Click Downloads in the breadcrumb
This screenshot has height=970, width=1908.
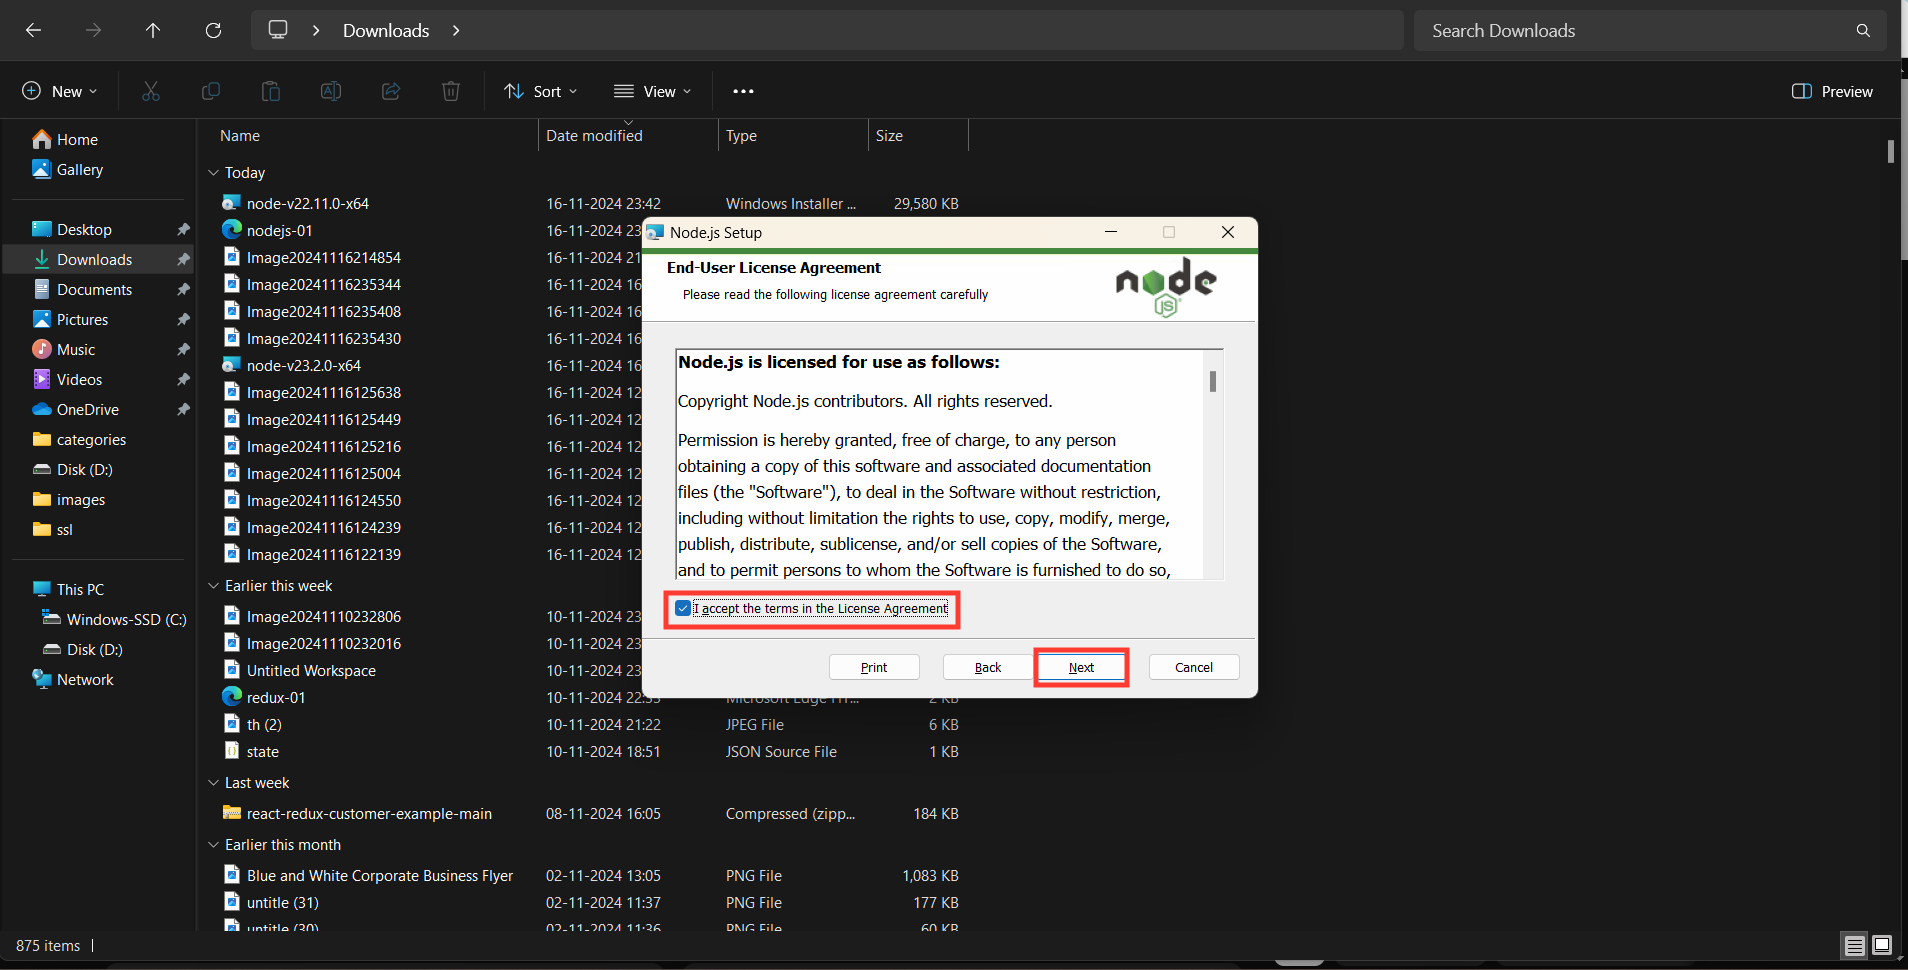point(386,30)
